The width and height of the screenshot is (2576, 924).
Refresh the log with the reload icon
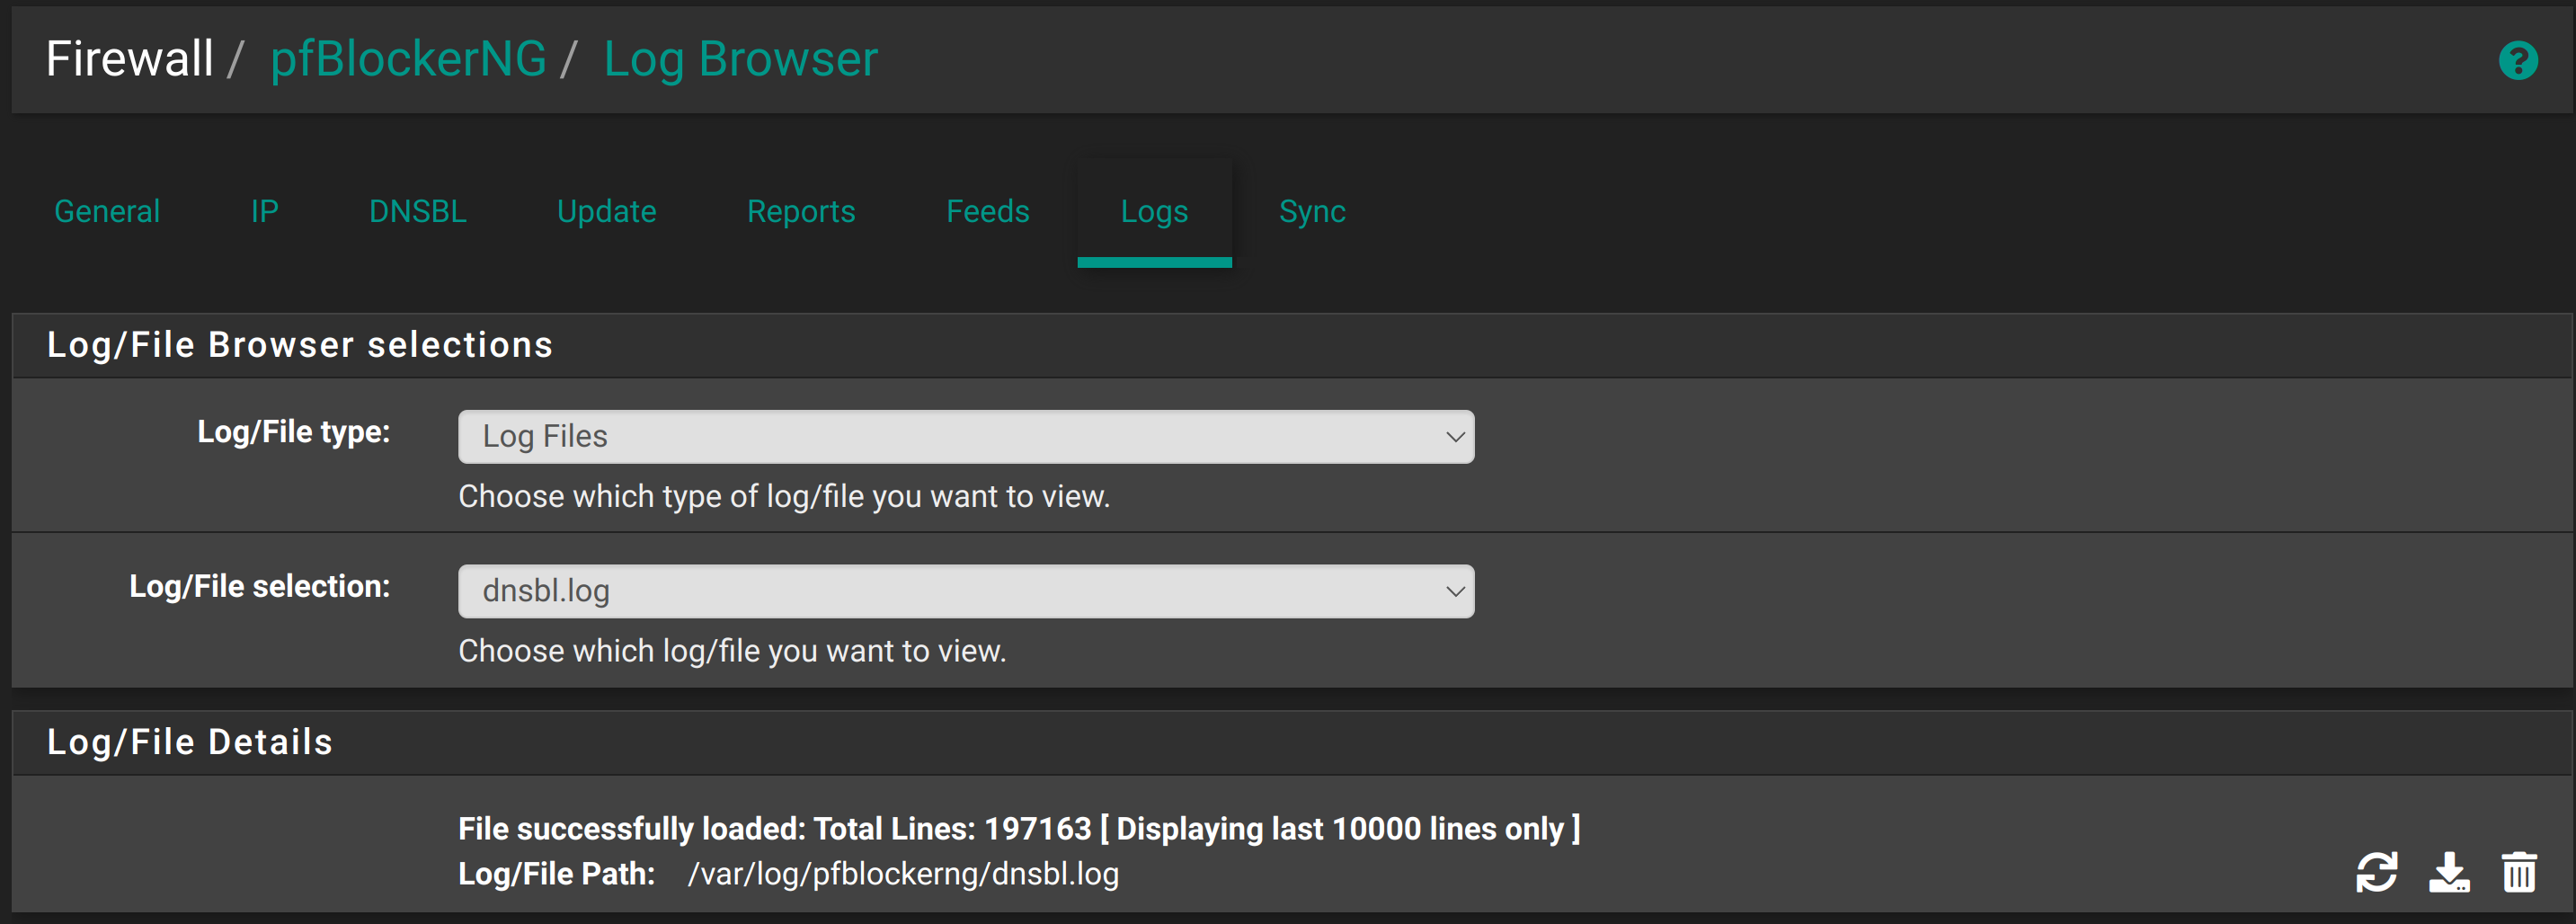coord(2376,872)
